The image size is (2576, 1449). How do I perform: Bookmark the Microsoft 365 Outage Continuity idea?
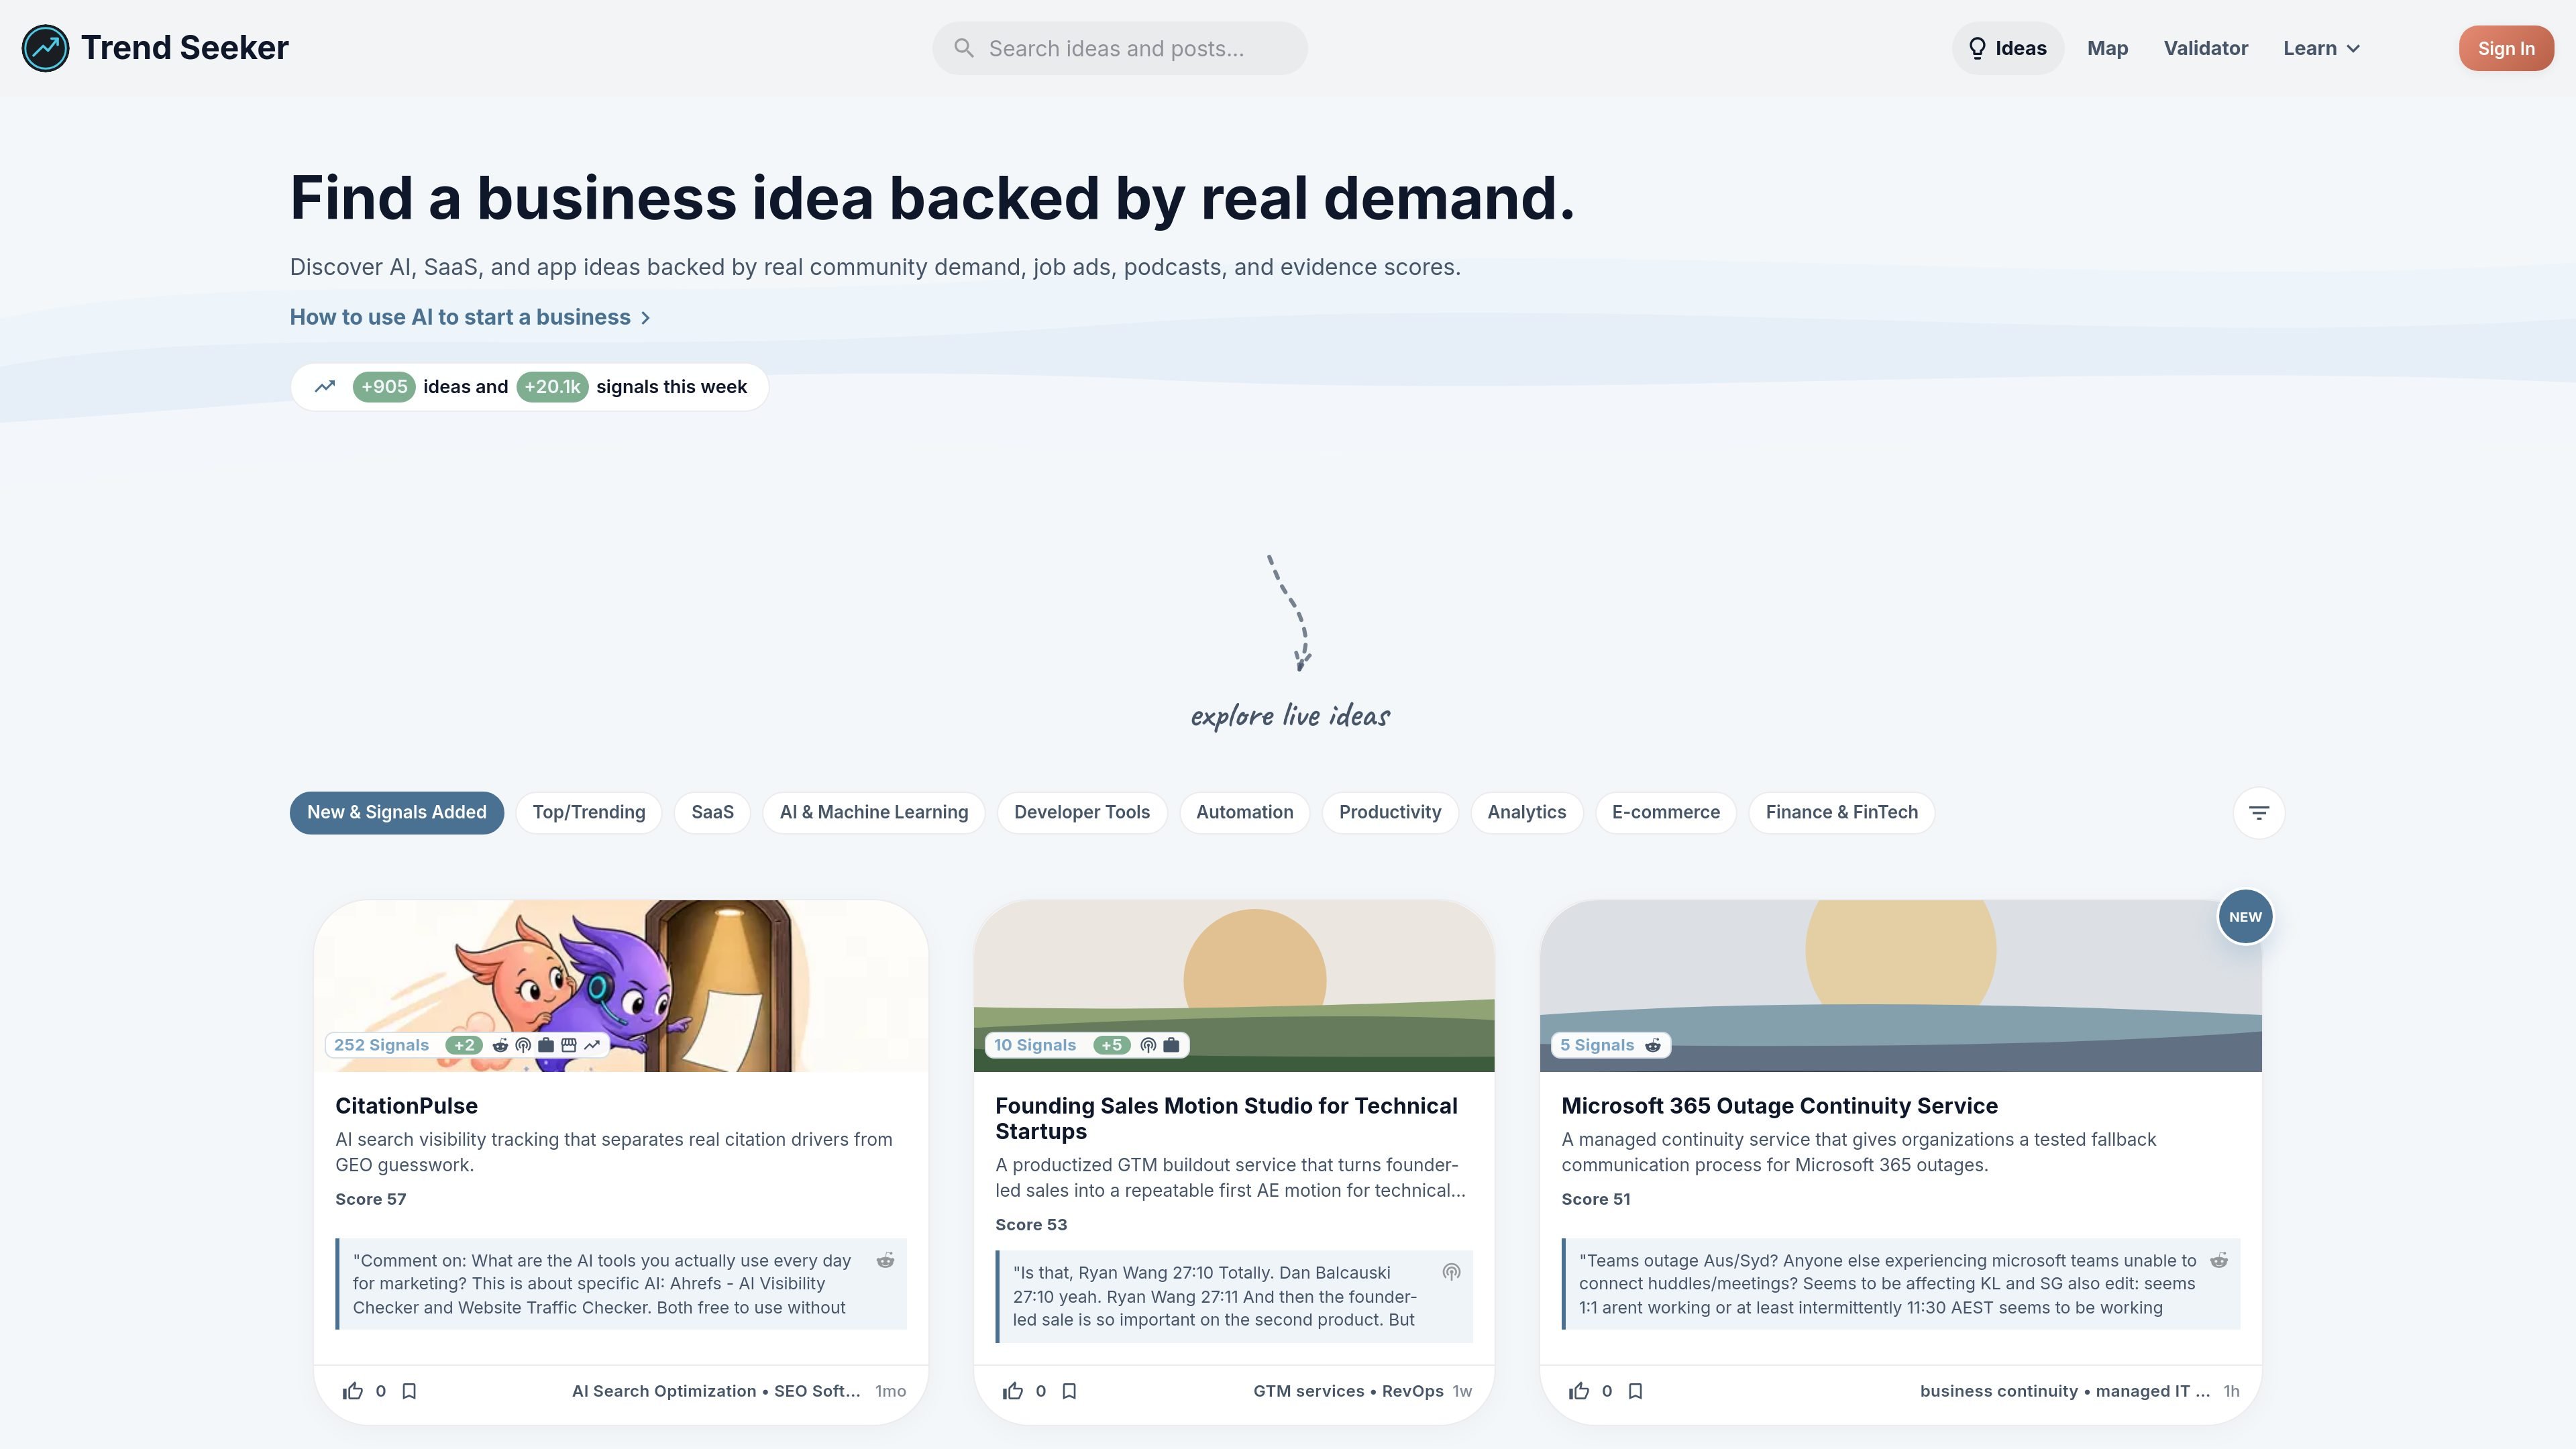point(1635,1391)
